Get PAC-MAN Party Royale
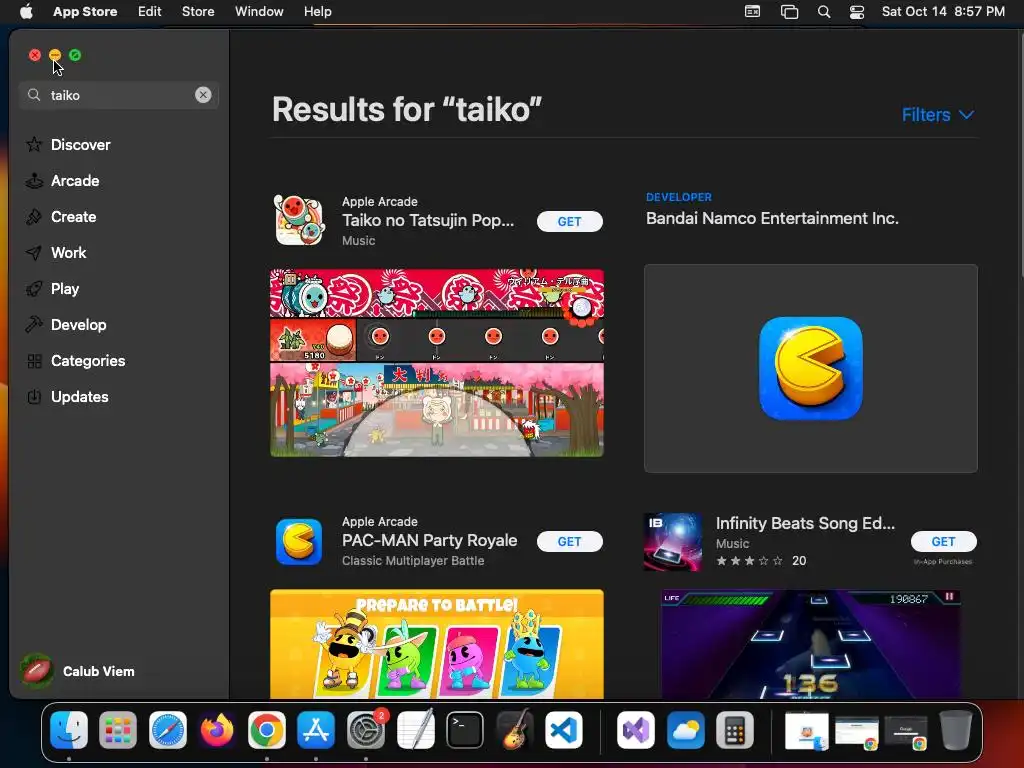 (569, 541)
